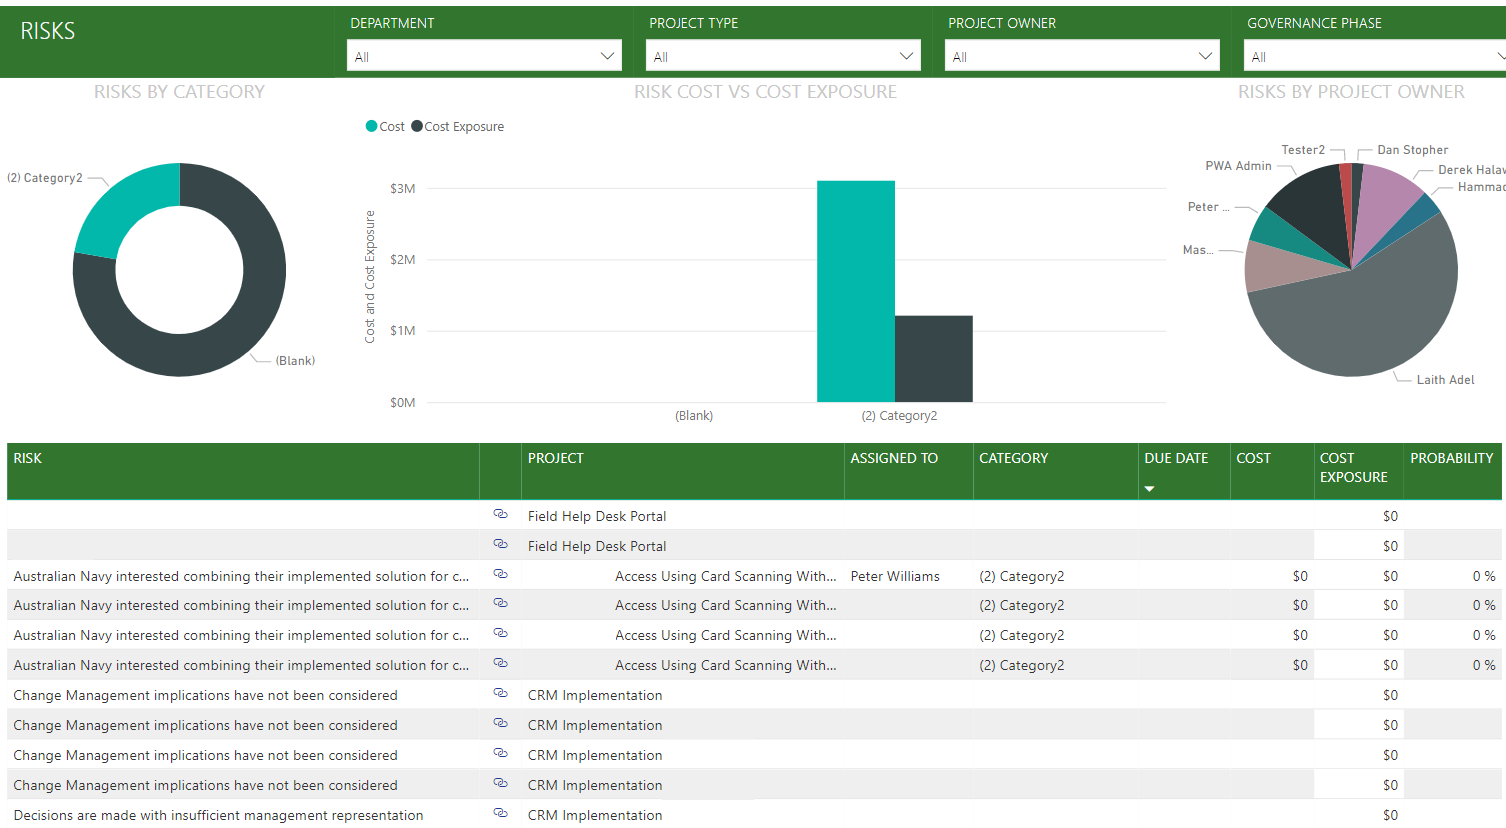Screen dimensions: 1506x828
Task: Click the link icon on the first Australian Navy risk row
Action: [500, 573]
